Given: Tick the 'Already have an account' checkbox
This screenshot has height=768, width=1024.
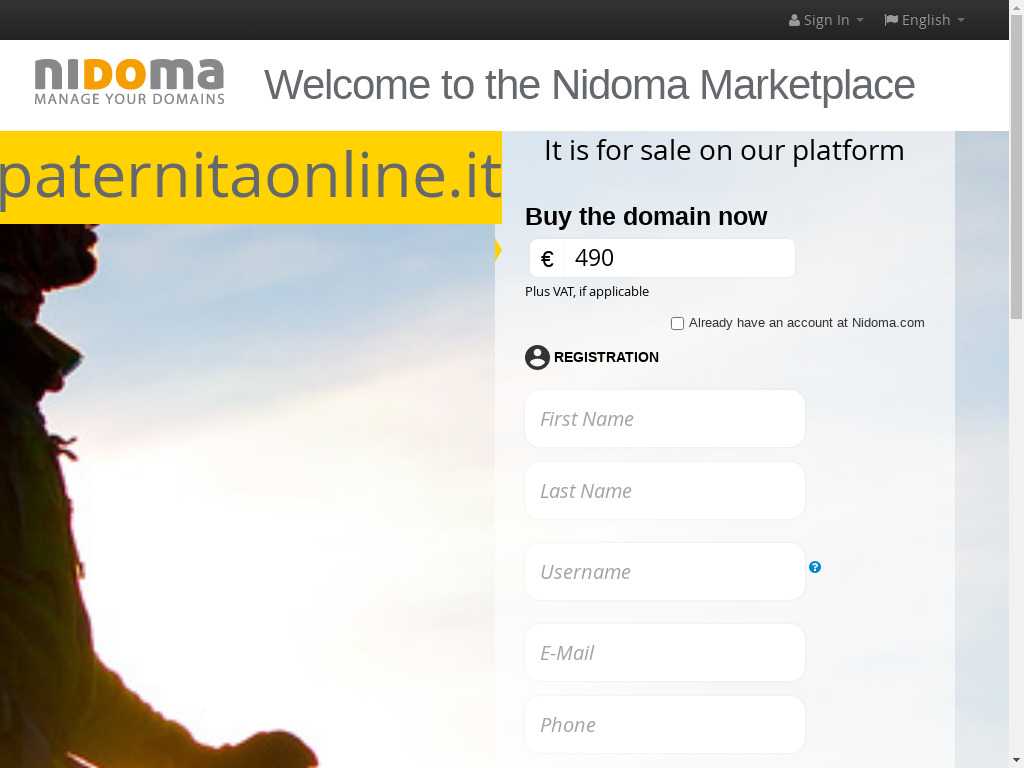Looking at the screenshot, I should pos(677,323).
